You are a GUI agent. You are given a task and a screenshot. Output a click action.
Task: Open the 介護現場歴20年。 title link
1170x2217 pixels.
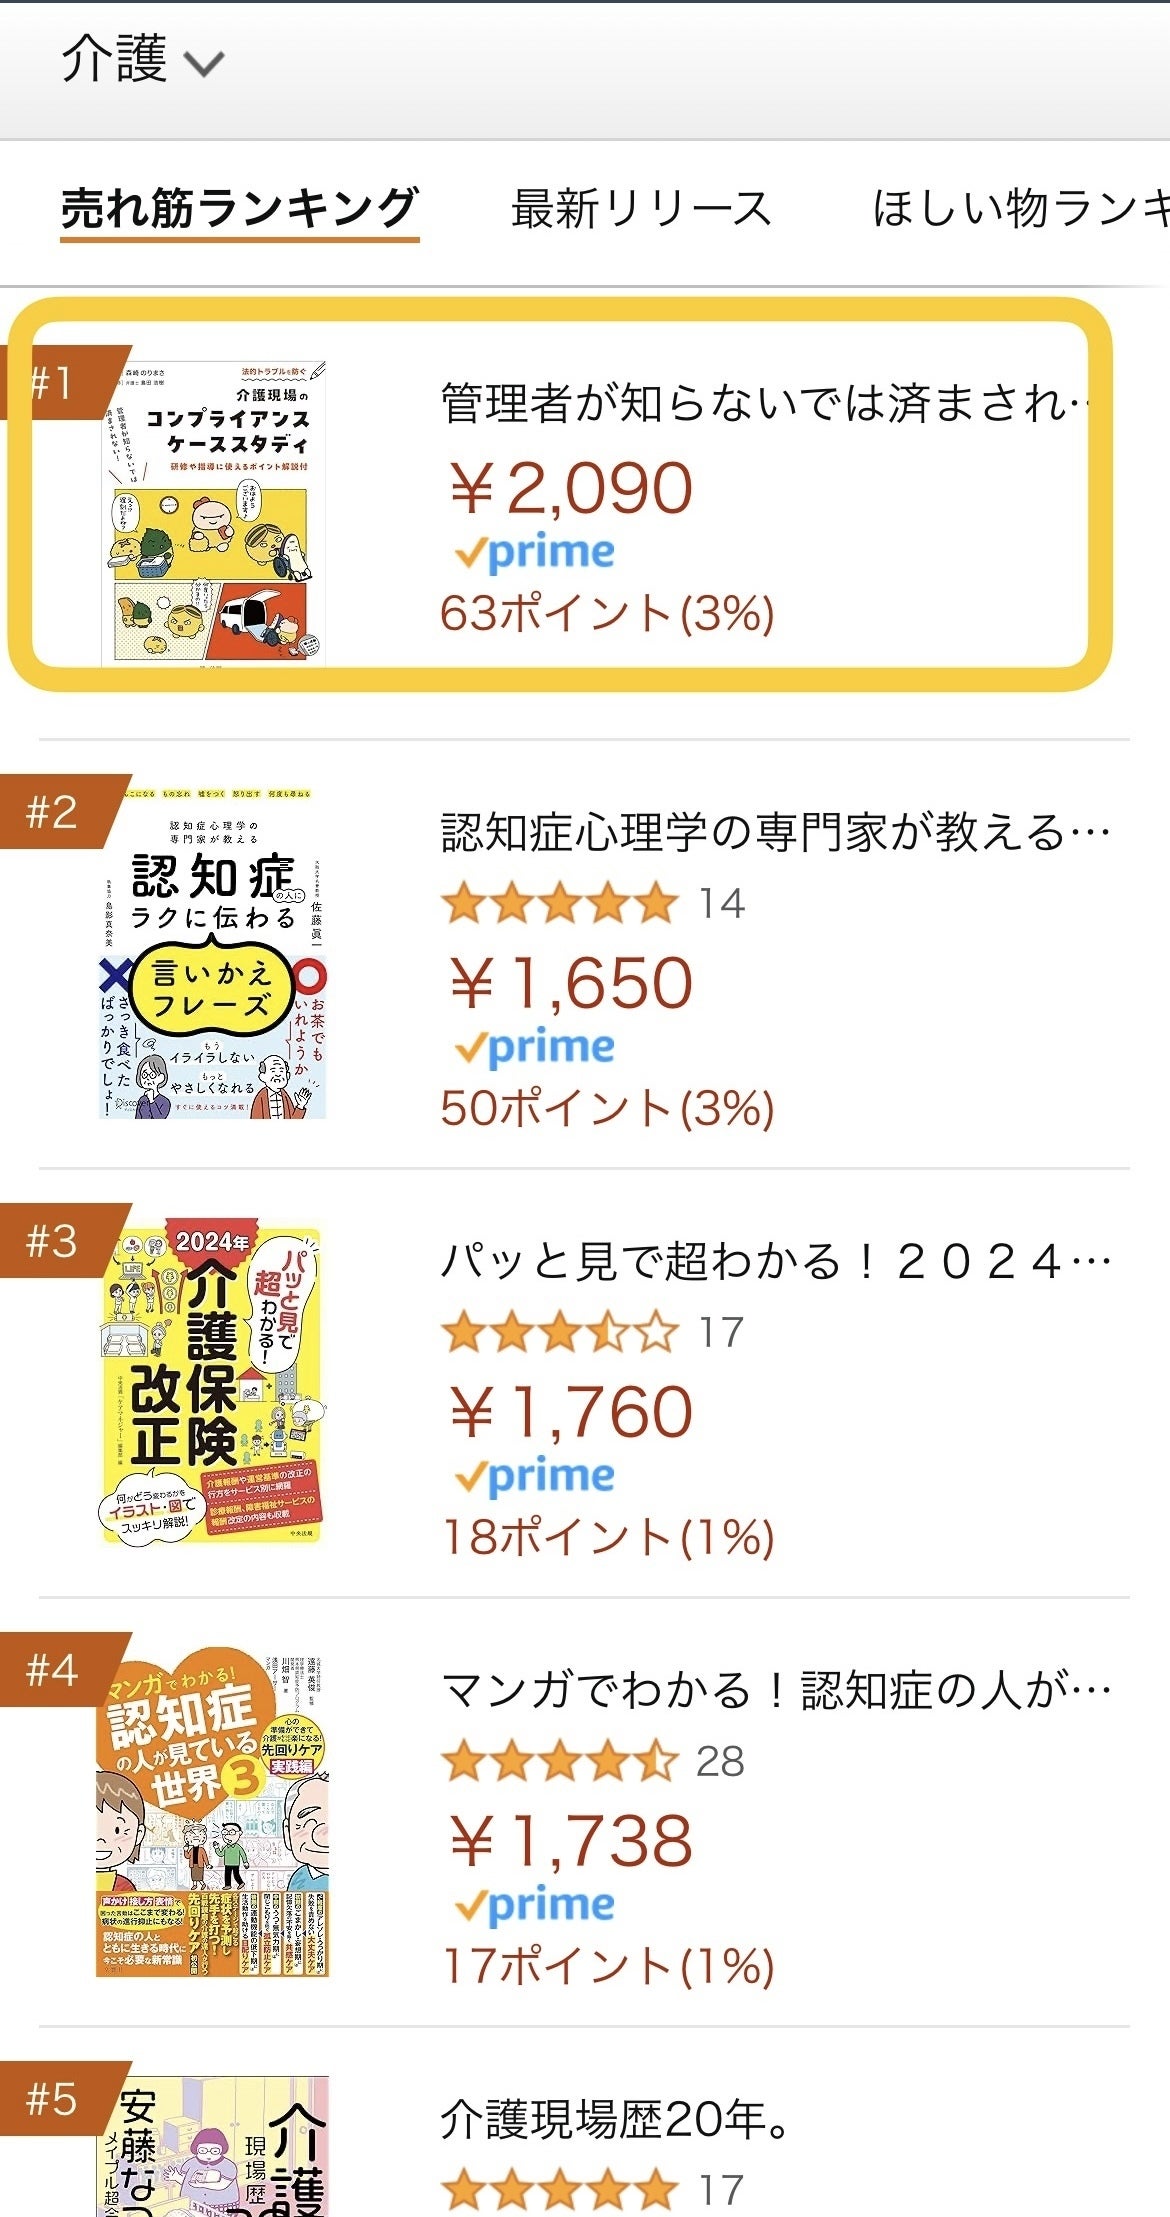pos(615,2119)
